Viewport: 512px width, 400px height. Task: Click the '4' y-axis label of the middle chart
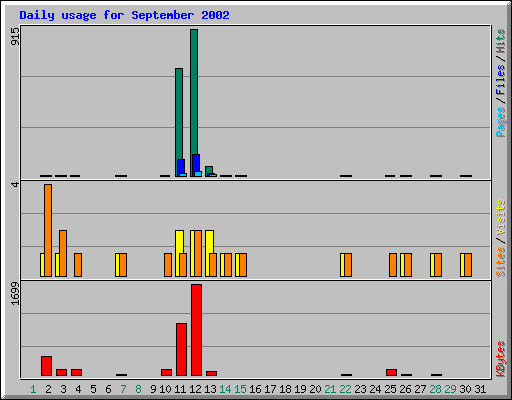[15, 184]
